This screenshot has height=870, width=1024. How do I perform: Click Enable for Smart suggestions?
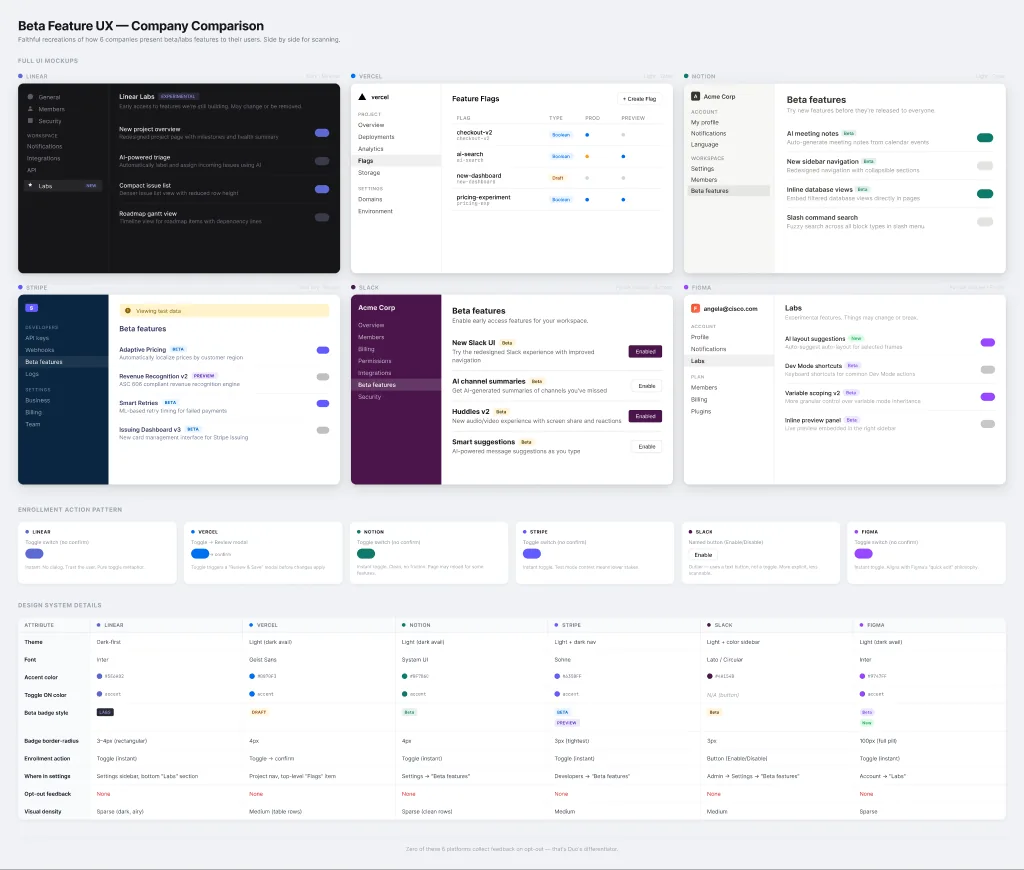[x=647, y=447]
